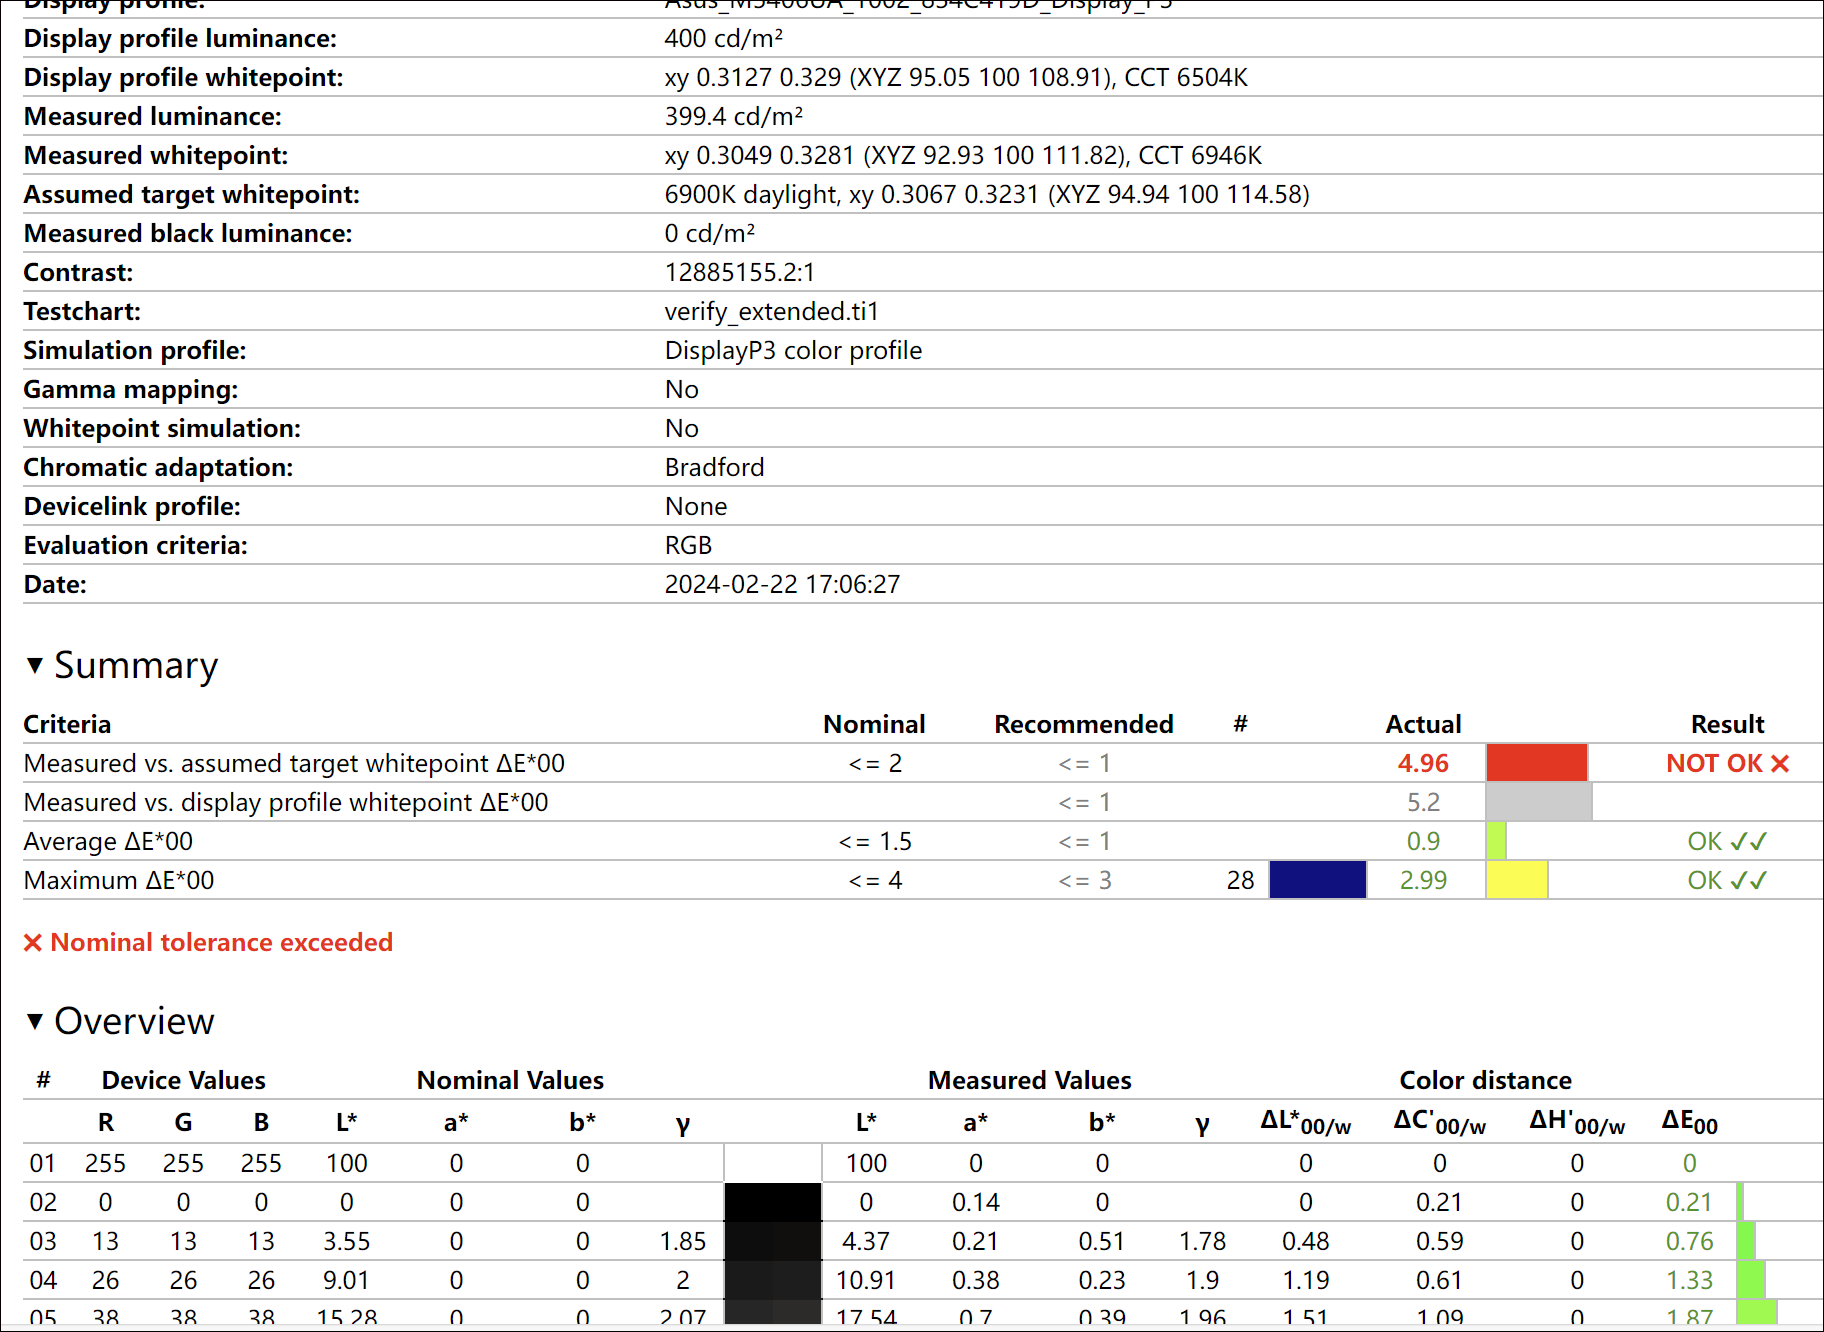This screenshot has width=1824, height=1332.
Task: Click the red bar next to 4.96
Action: coord(1536,763)
